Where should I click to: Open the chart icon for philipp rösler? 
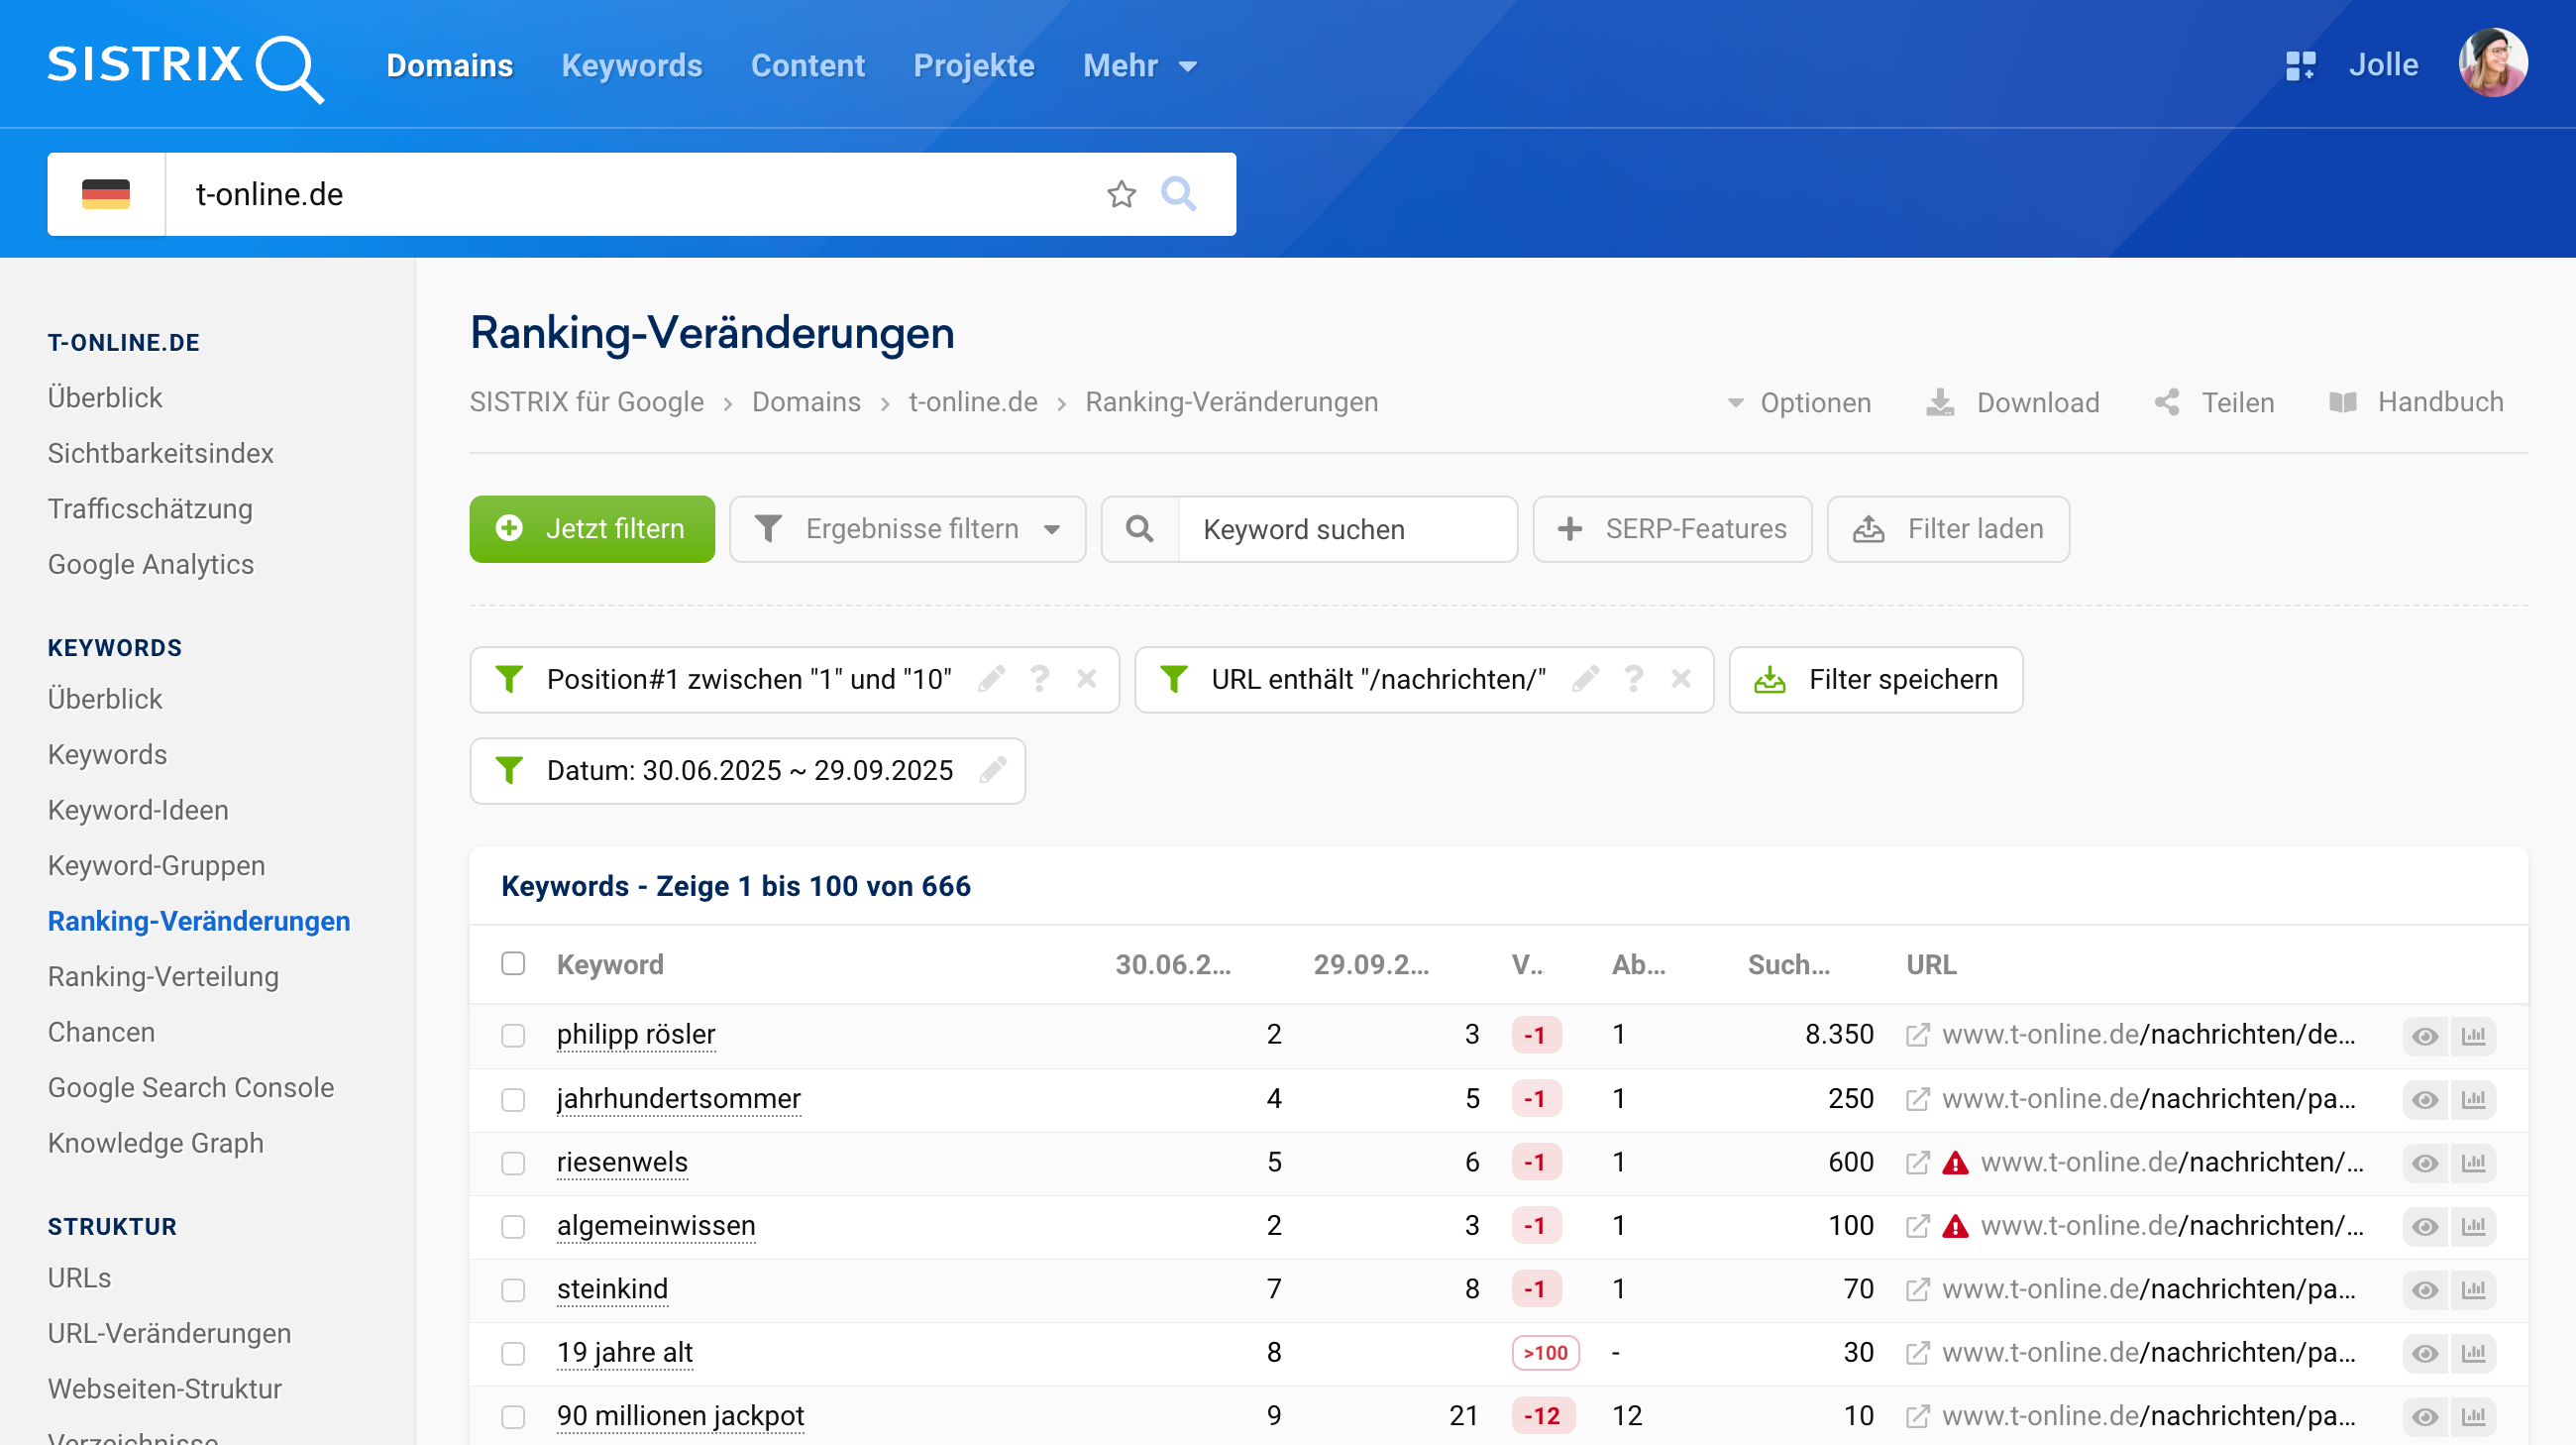click(x=2473, y=1036)
